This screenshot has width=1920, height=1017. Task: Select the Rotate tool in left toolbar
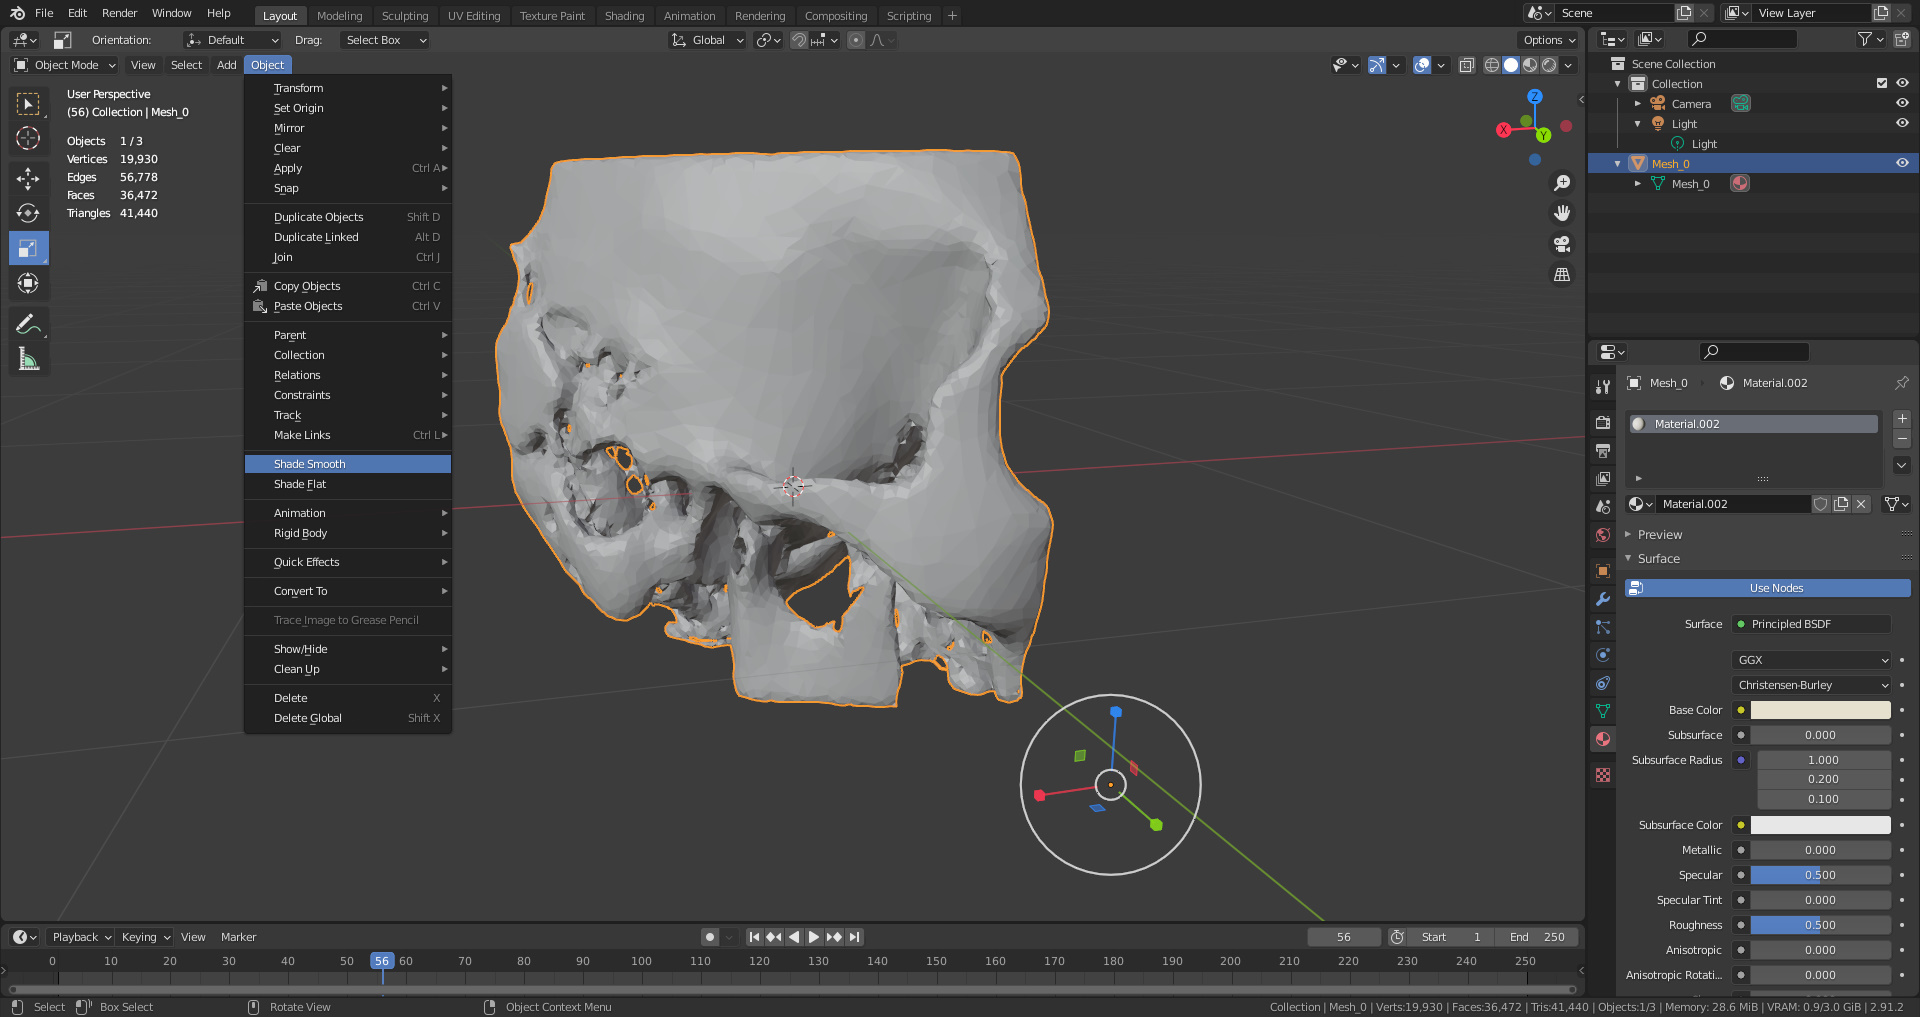coord(28,213)
